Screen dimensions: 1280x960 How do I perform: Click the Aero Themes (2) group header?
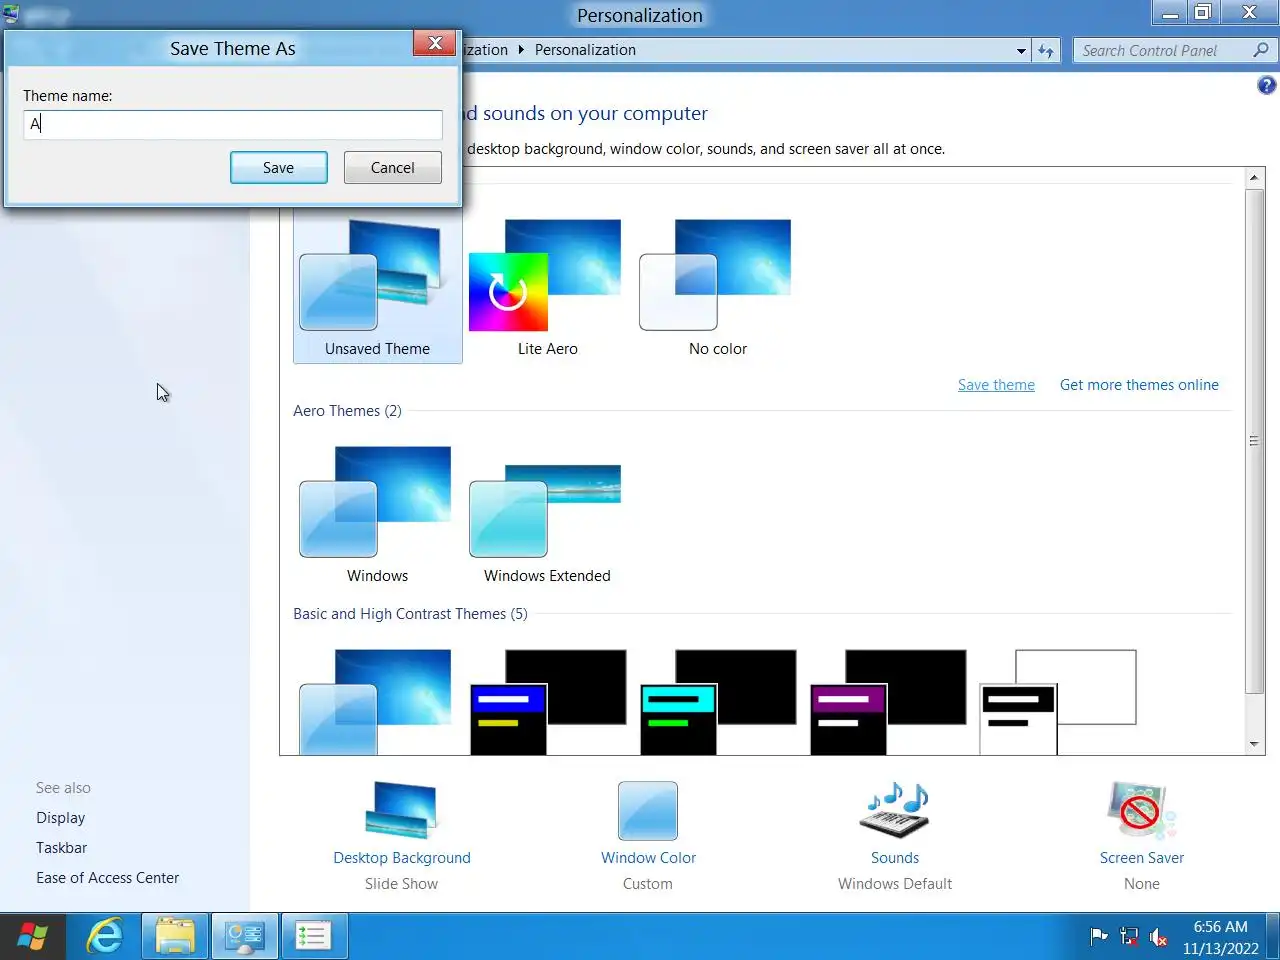[x=347, y=411]
